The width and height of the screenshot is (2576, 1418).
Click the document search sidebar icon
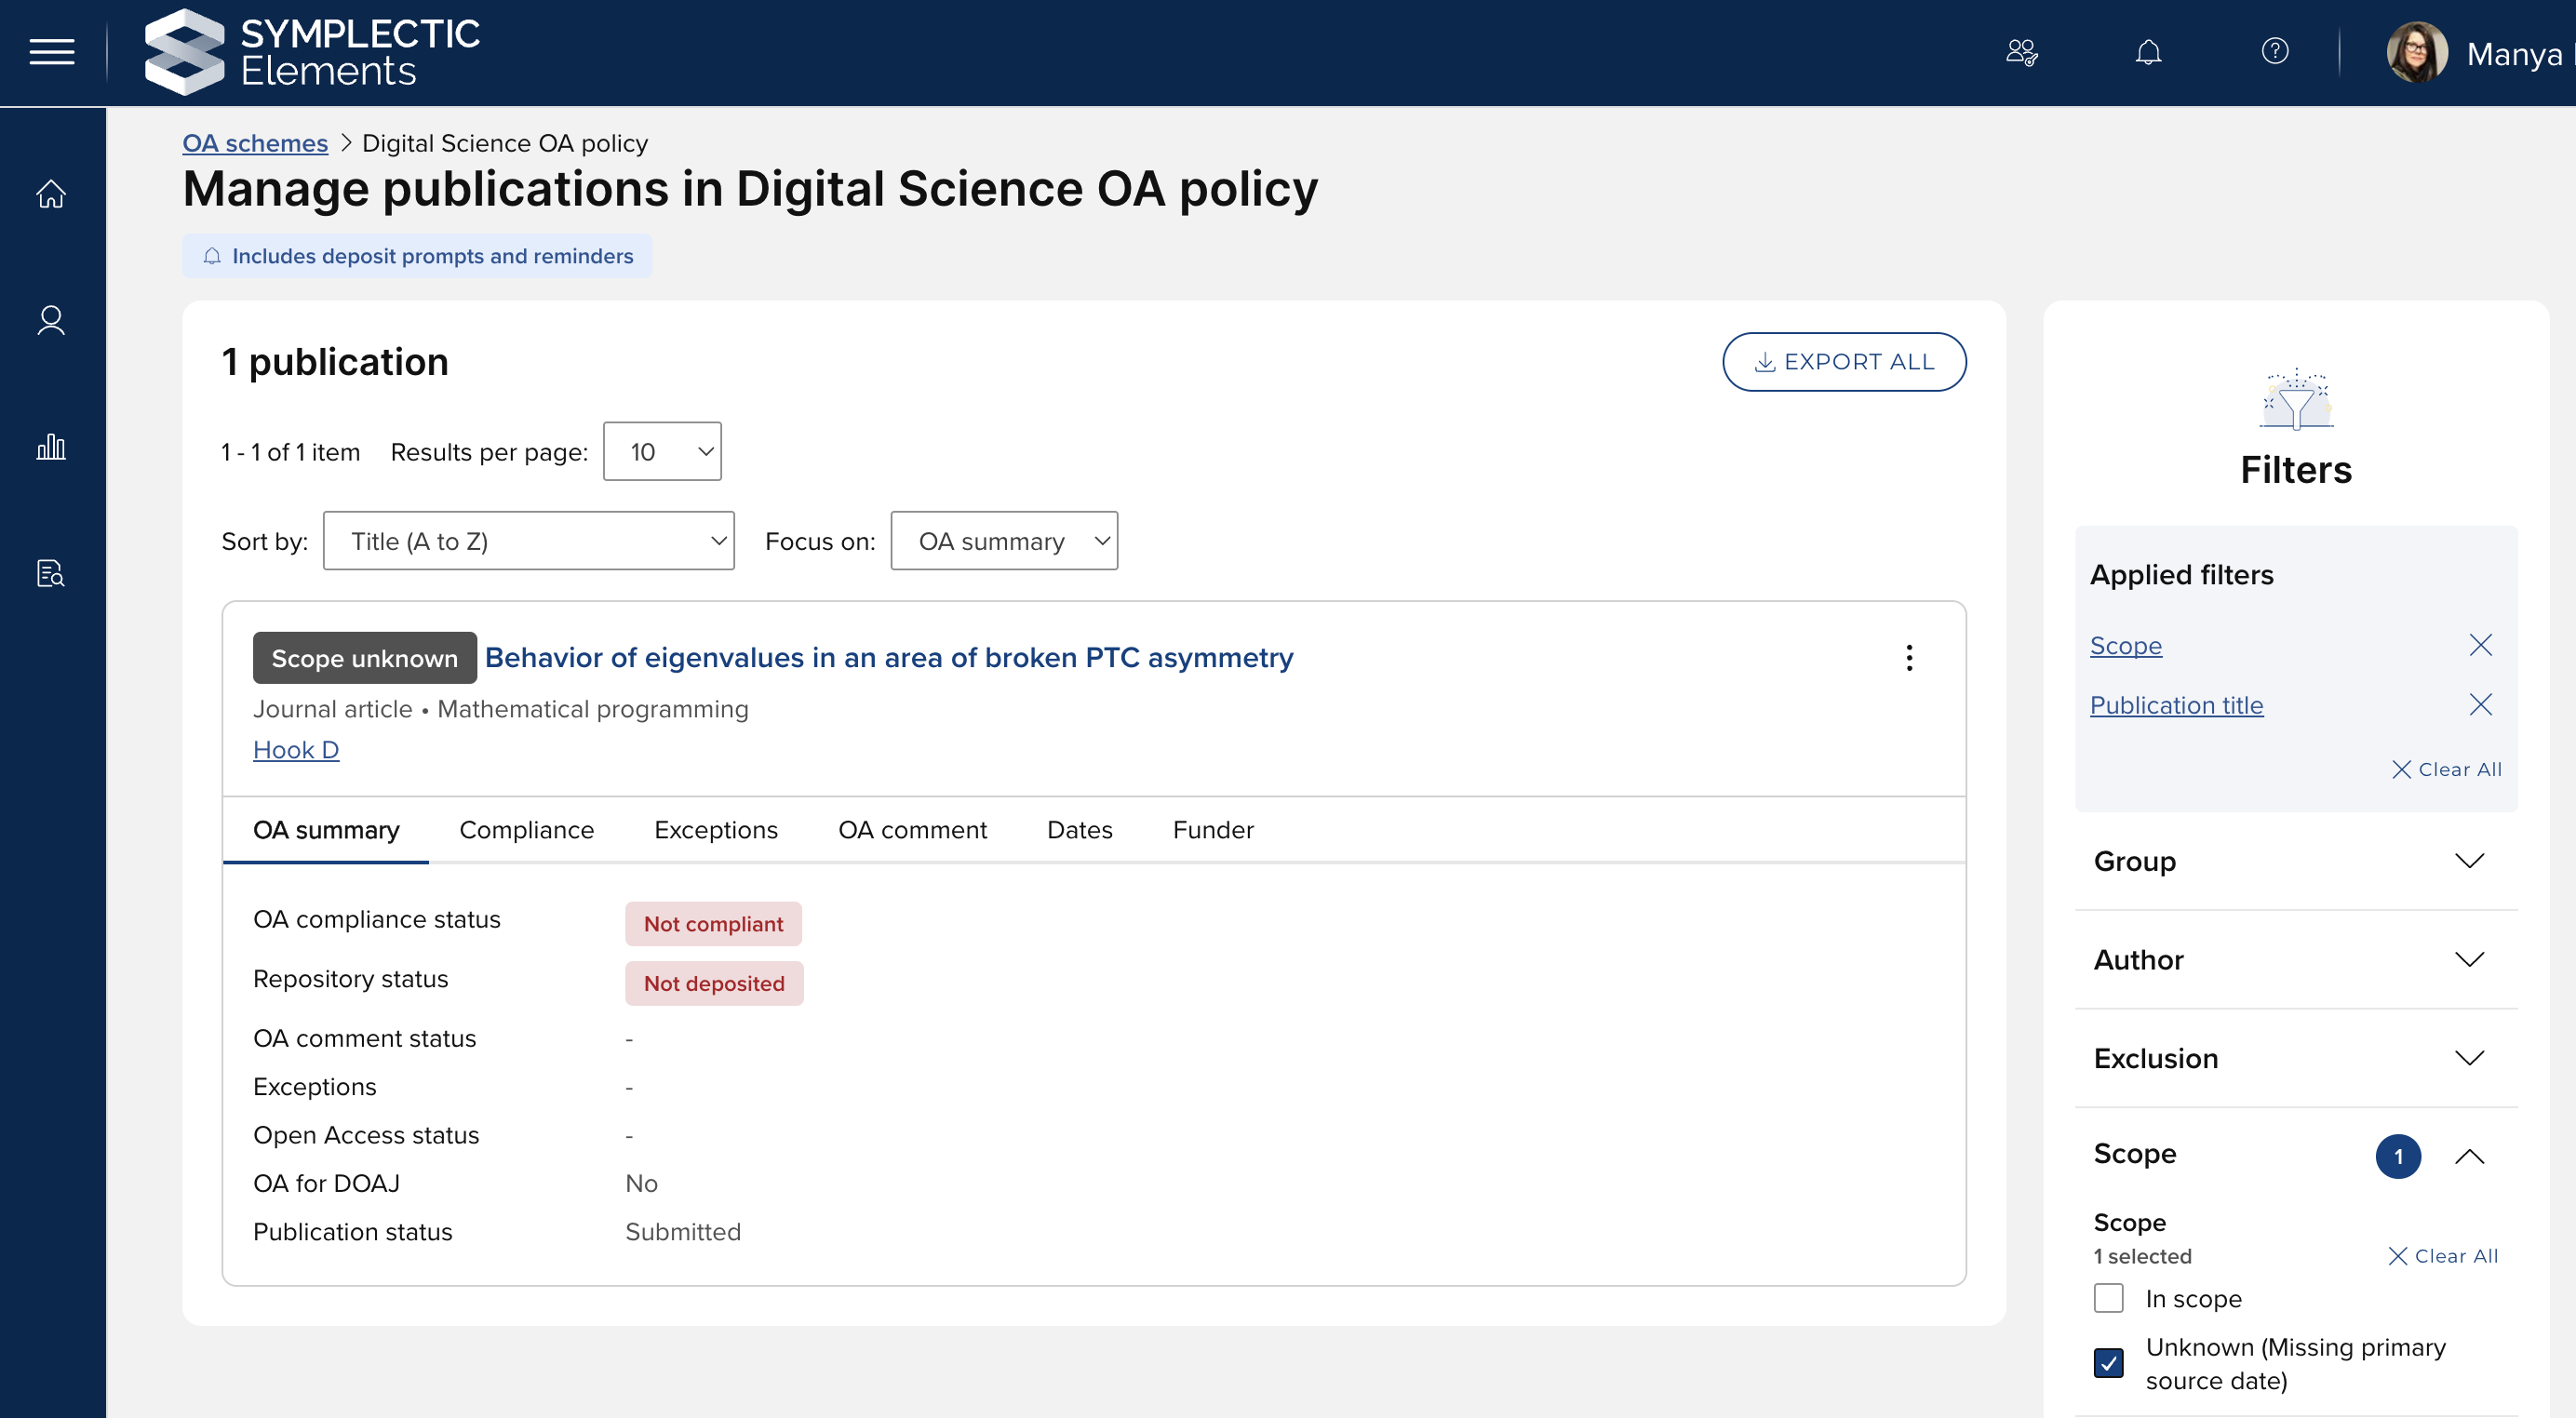coord(51,573)
